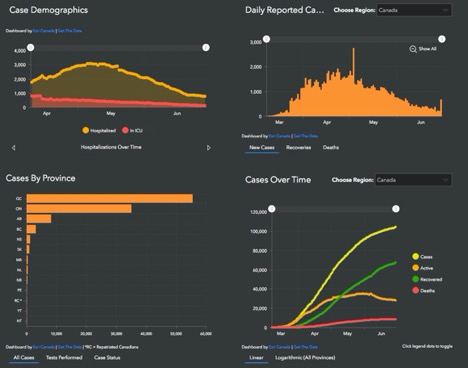Open Daily Reported Cases region dropdown
This screenshot has width=468, height=368.
(414, 10)
